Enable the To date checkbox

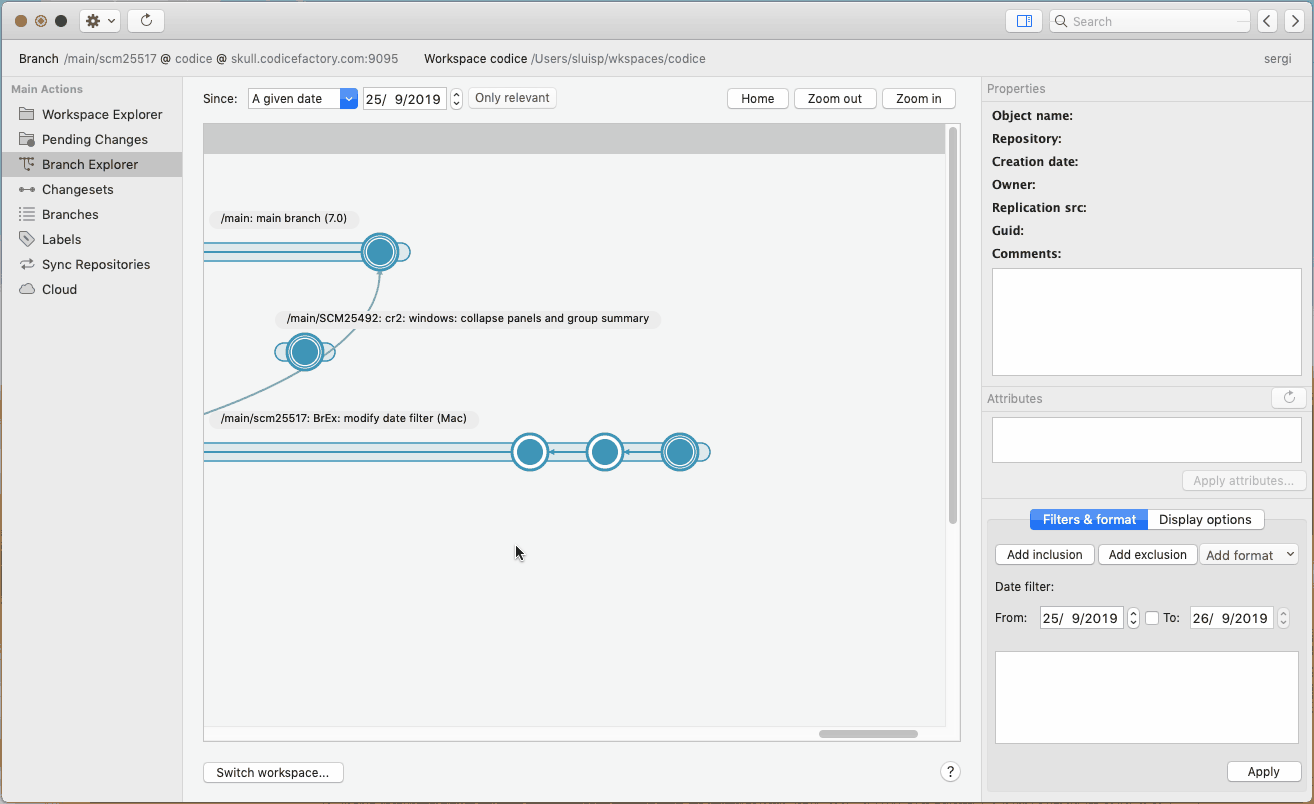tap(1152, 618)
